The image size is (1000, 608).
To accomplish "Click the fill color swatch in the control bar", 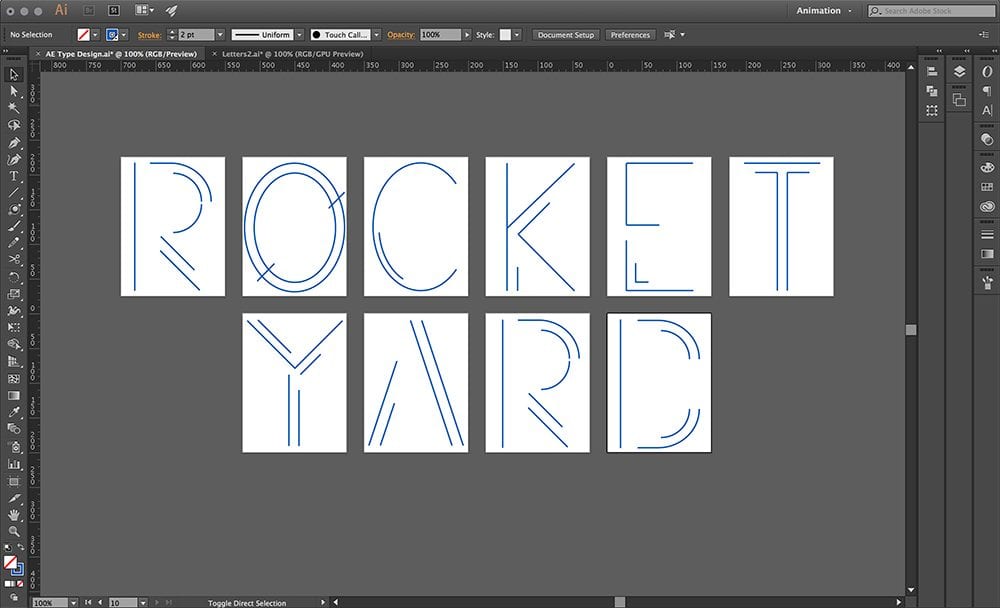I will [x=84, y=35].
